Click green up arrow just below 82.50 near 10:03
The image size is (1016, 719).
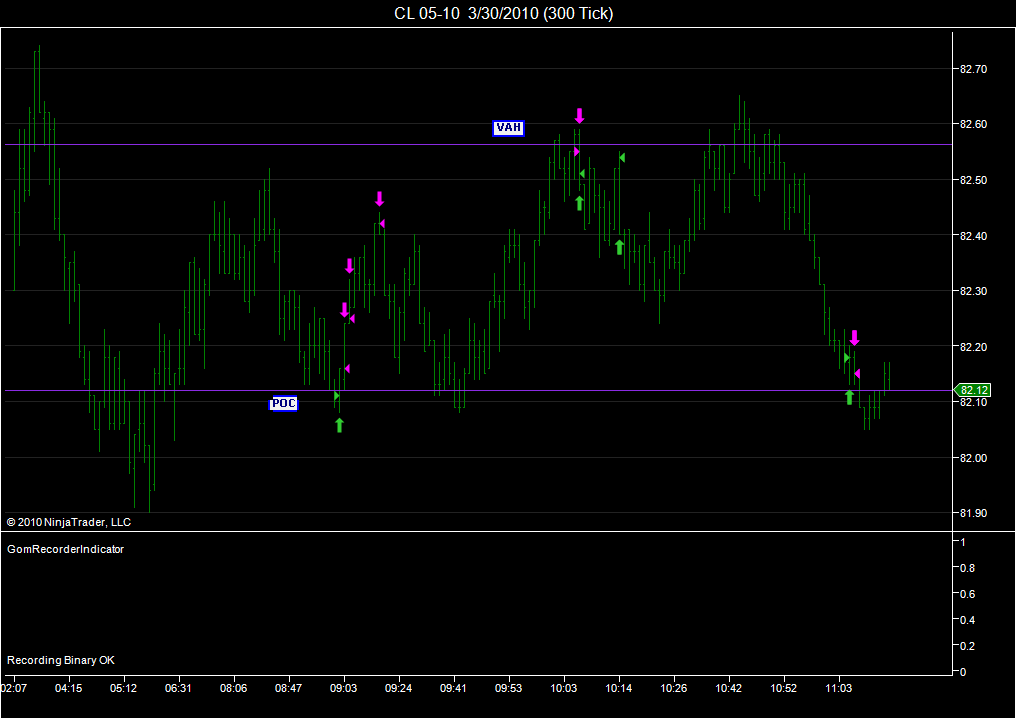click(579, 203)
